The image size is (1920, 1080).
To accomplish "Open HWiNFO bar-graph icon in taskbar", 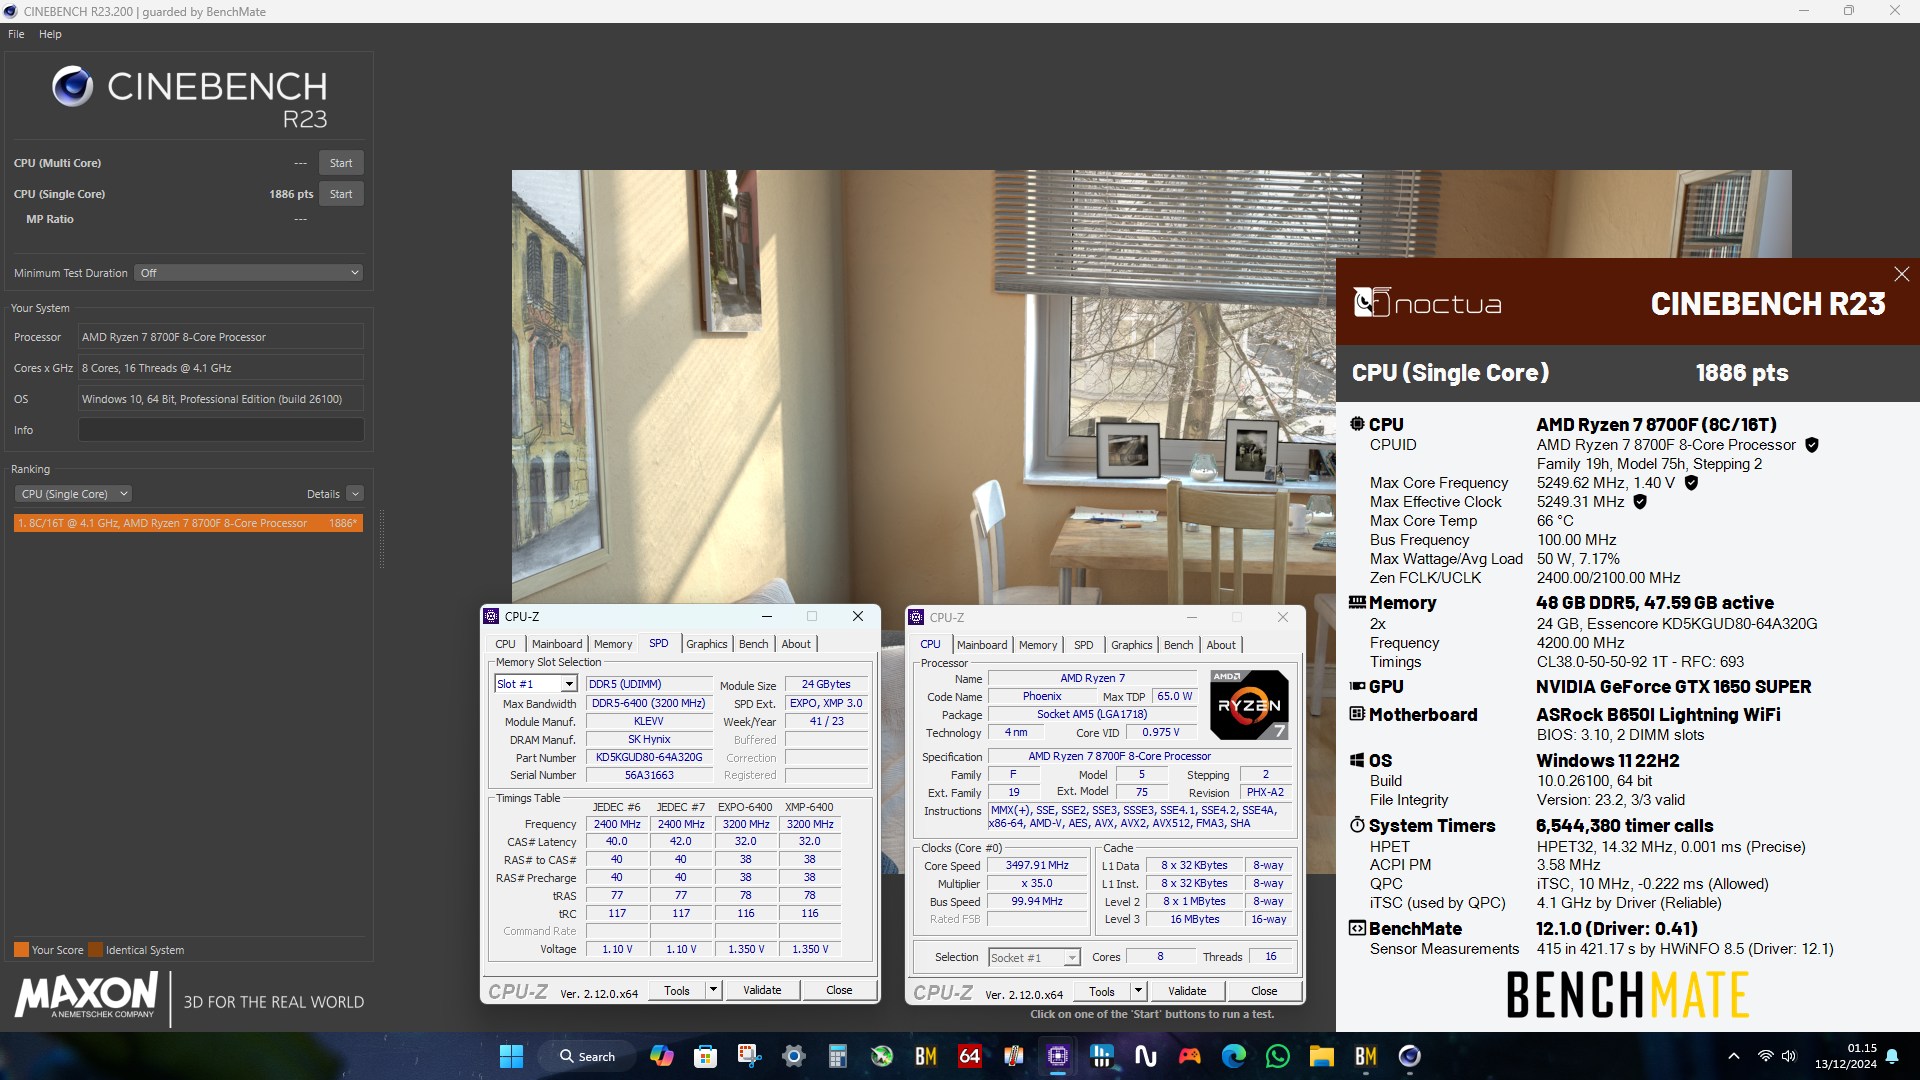I will click(x=1101, y=1056).
